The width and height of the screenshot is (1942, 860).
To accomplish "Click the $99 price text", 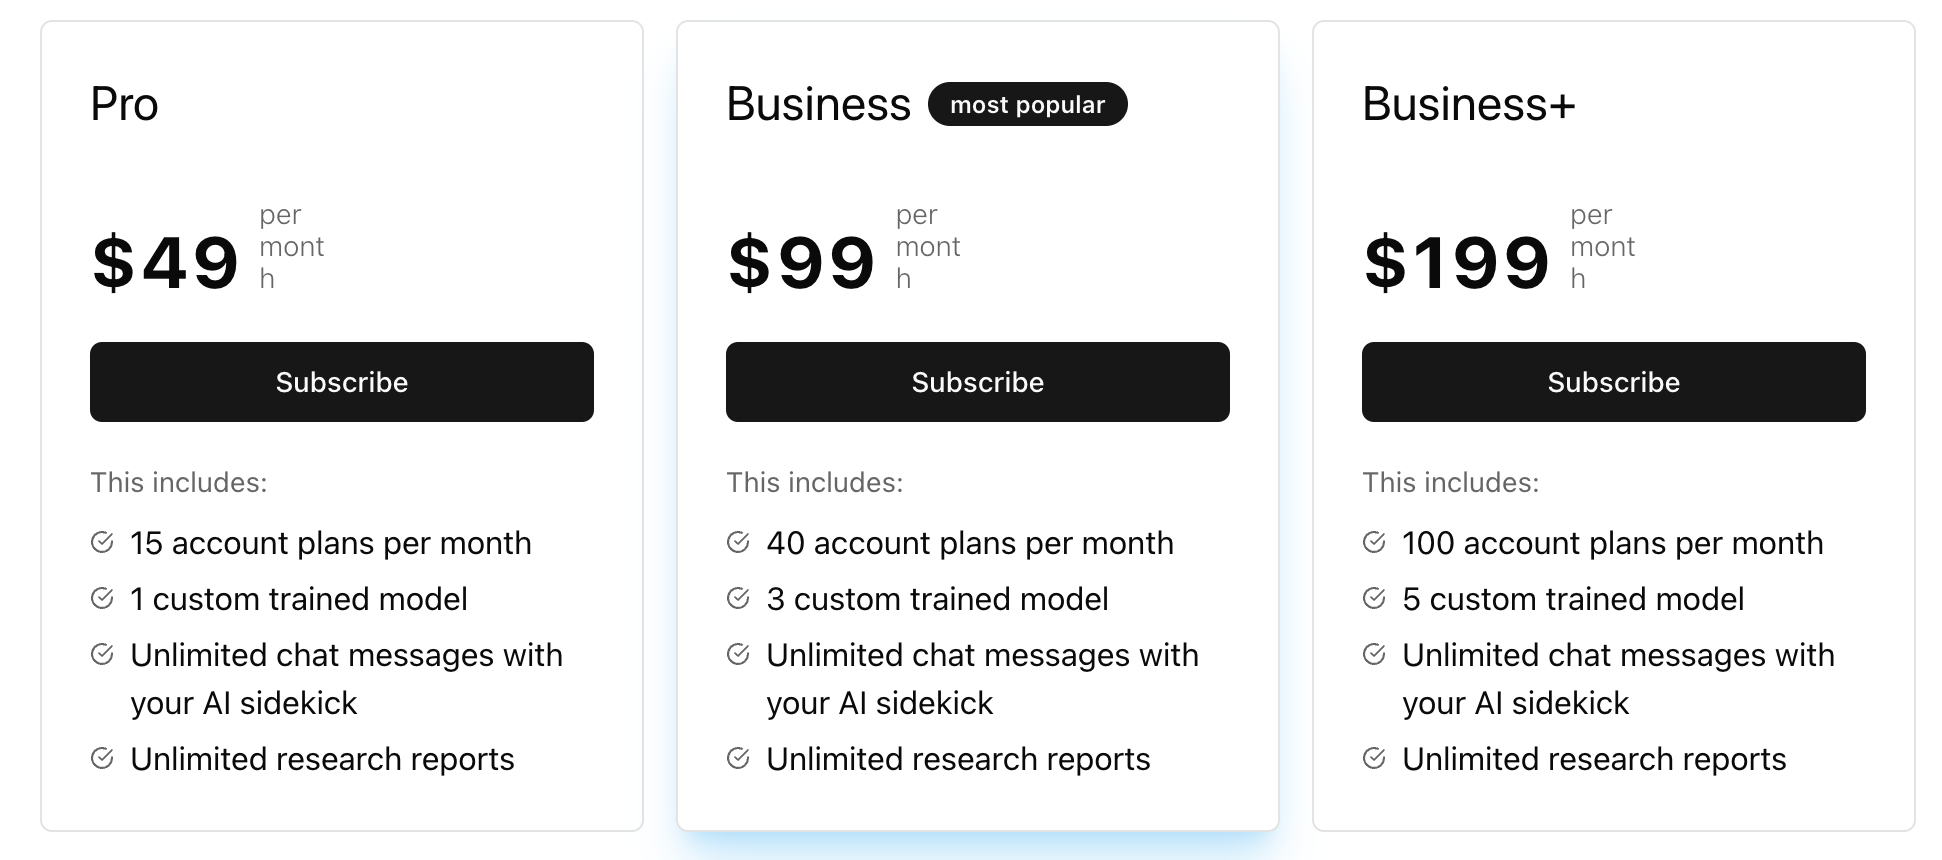I will coord(802,263).
